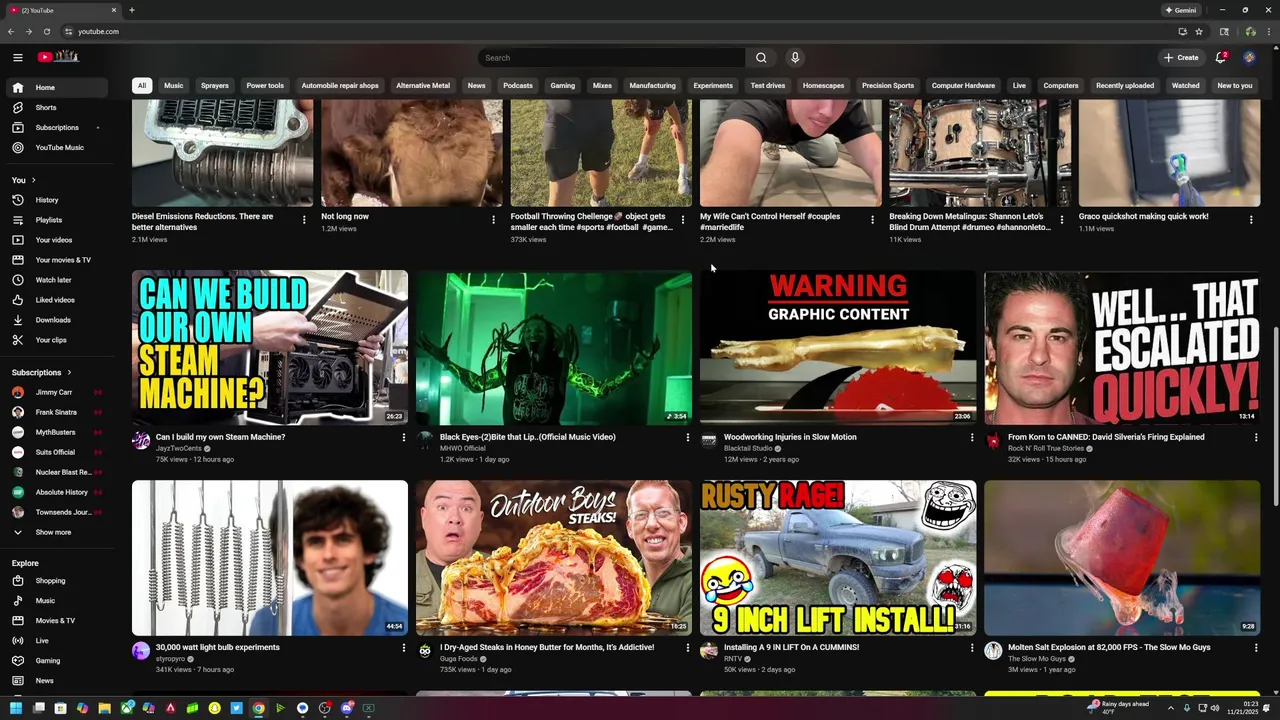Select the Power tools chip
The image size is (1280, 720).
point(265,86)
